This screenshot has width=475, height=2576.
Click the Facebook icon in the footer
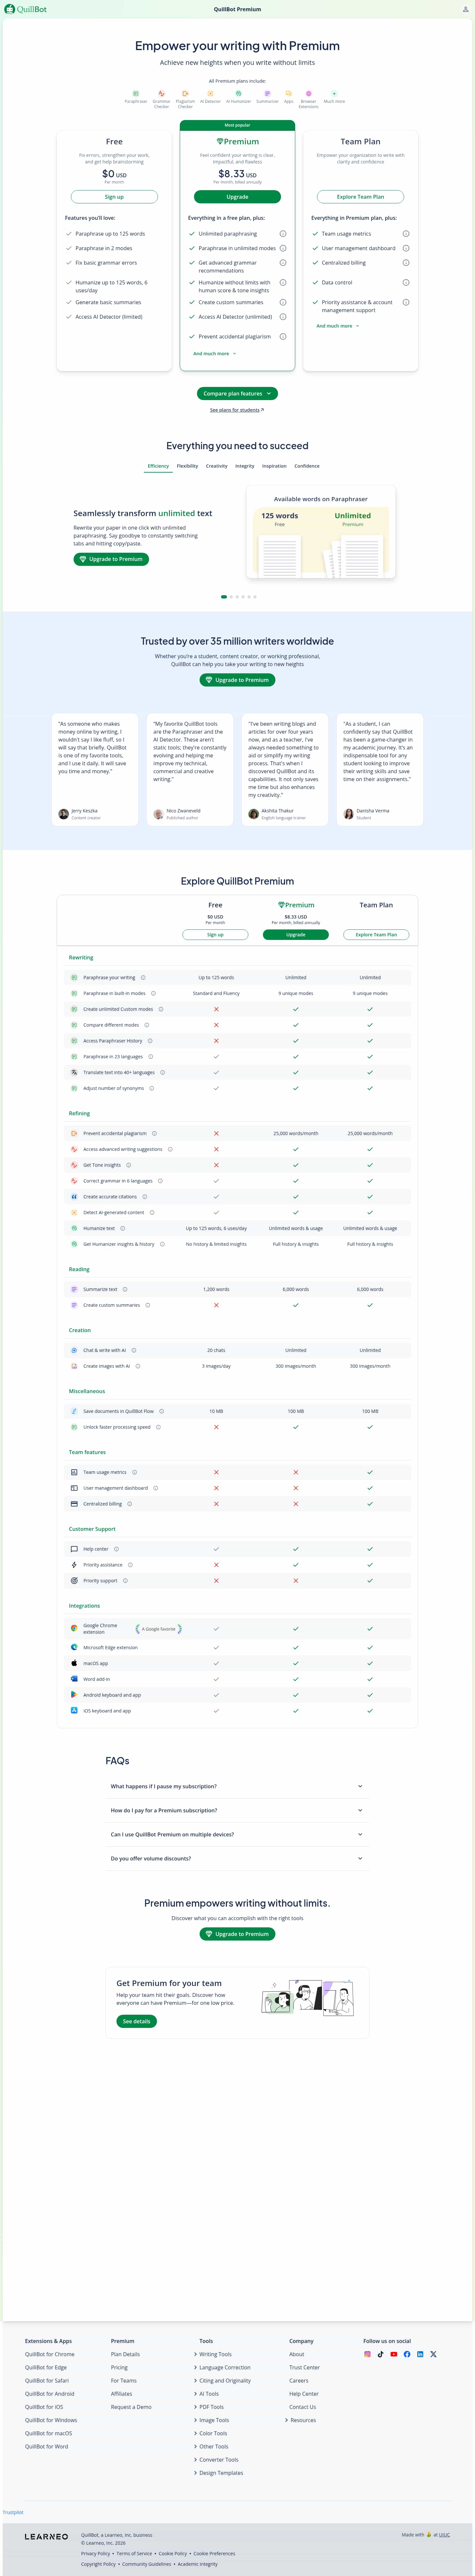tap(407, 2354)
